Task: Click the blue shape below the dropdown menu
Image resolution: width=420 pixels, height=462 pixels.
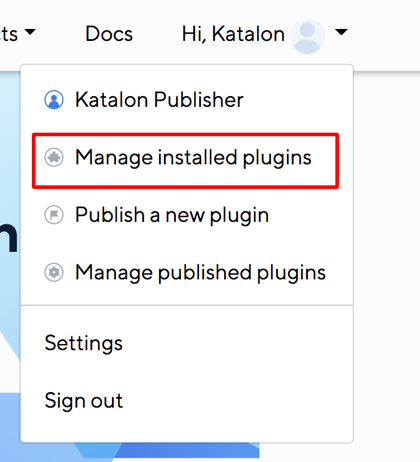Action: point(167,451)
